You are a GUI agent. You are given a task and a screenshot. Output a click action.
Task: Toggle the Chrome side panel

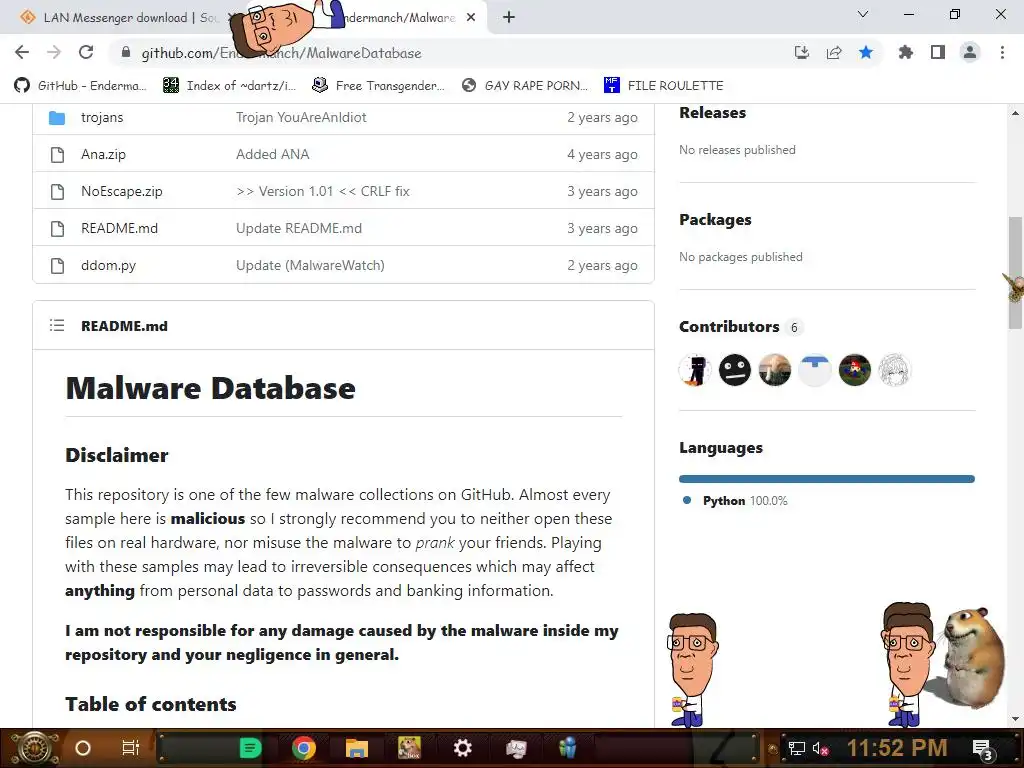(x=938, y=52)
